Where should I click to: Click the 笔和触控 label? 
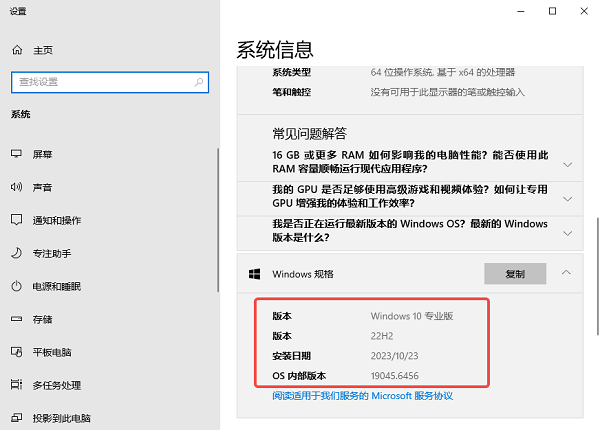pyautogui.click(x=291, y=92)
